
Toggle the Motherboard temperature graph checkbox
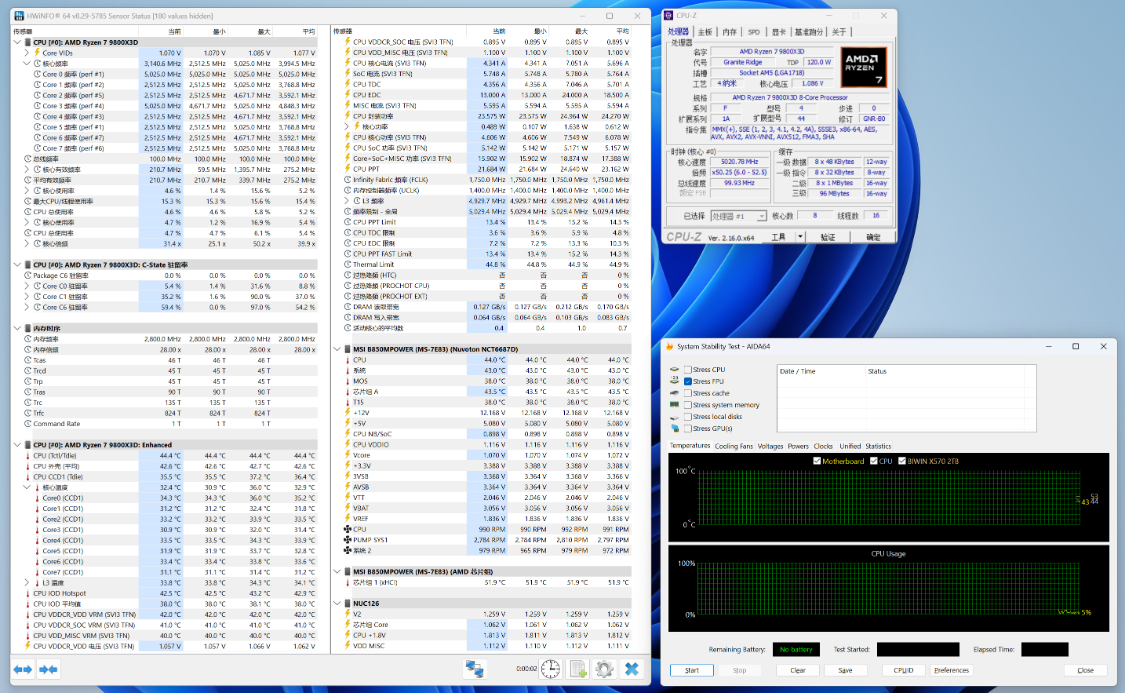816,461
